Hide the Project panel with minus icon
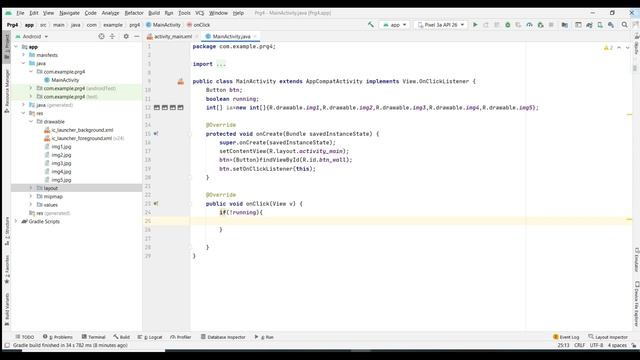 point(137,36)
